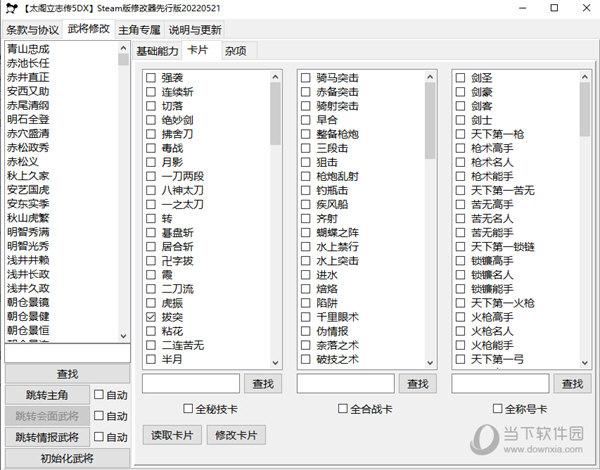Click the 跳转主角 button
The width and height of the screenshot is (600, 470).
(45, 395)
